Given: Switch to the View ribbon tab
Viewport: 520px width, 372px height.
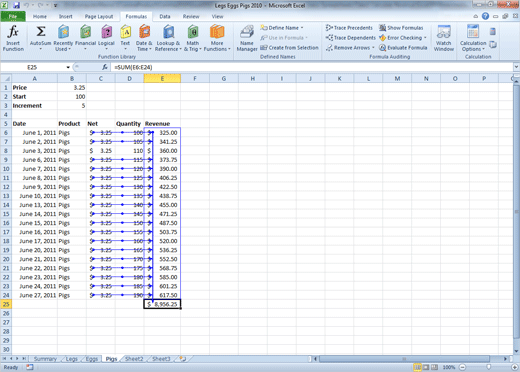Looking at the screenshot, I should coord(217,16).
